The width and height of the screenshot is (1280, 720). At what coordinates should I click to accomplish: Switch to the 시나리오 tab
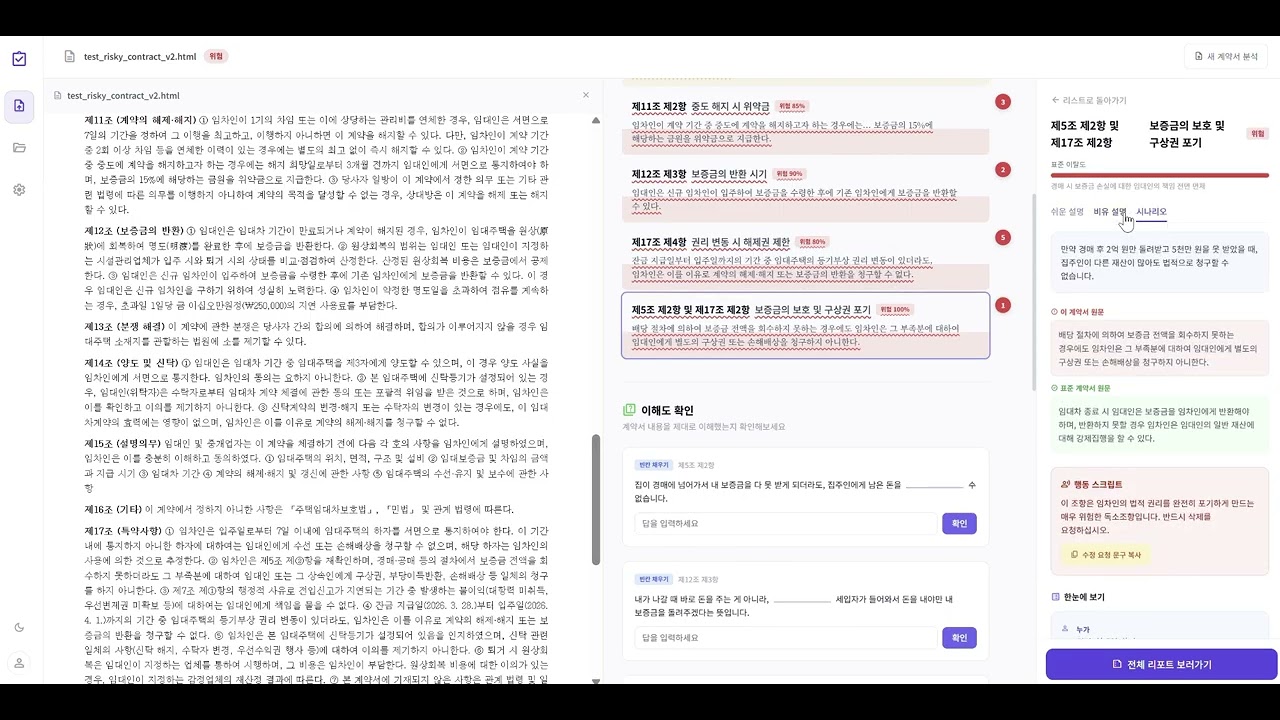[x=1151, y=212]
